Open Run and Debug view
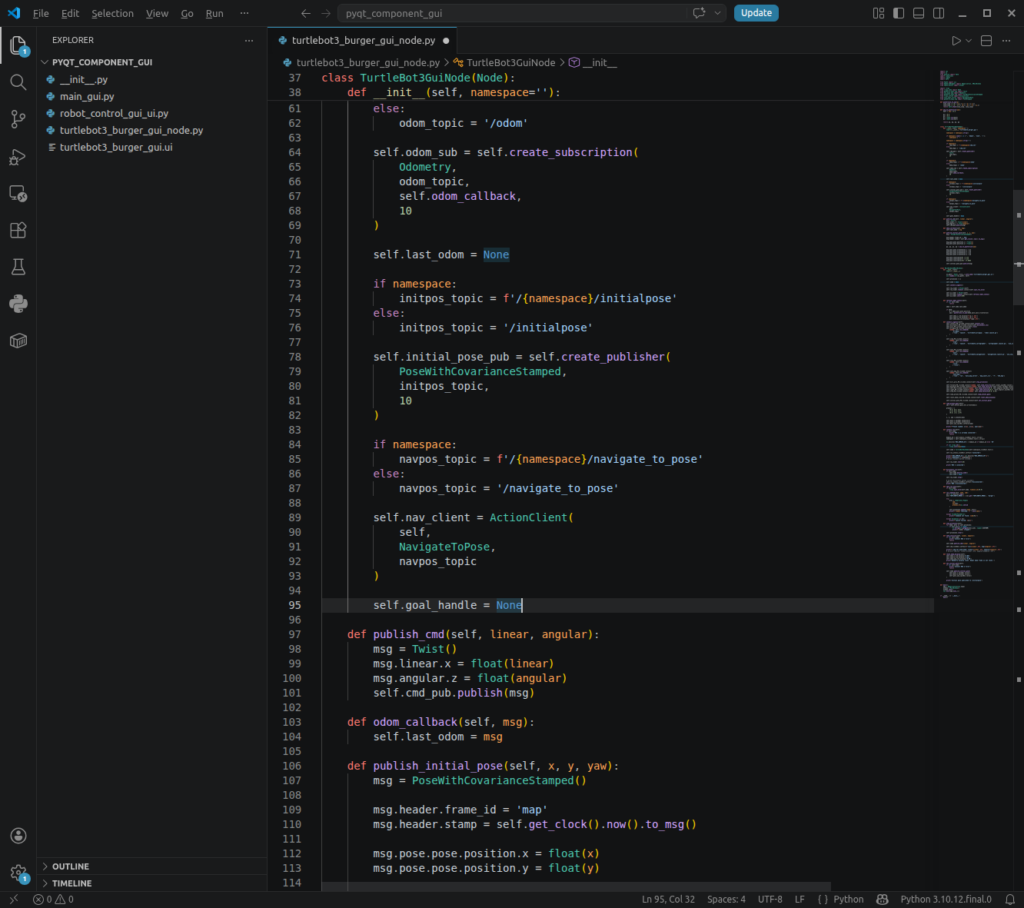 18,157
